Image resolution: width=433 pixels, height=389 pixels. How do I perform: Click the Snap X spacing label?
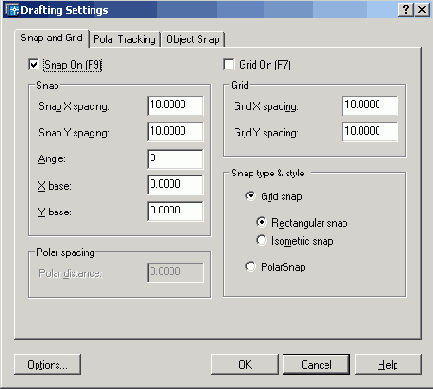(x=74, y=106)
